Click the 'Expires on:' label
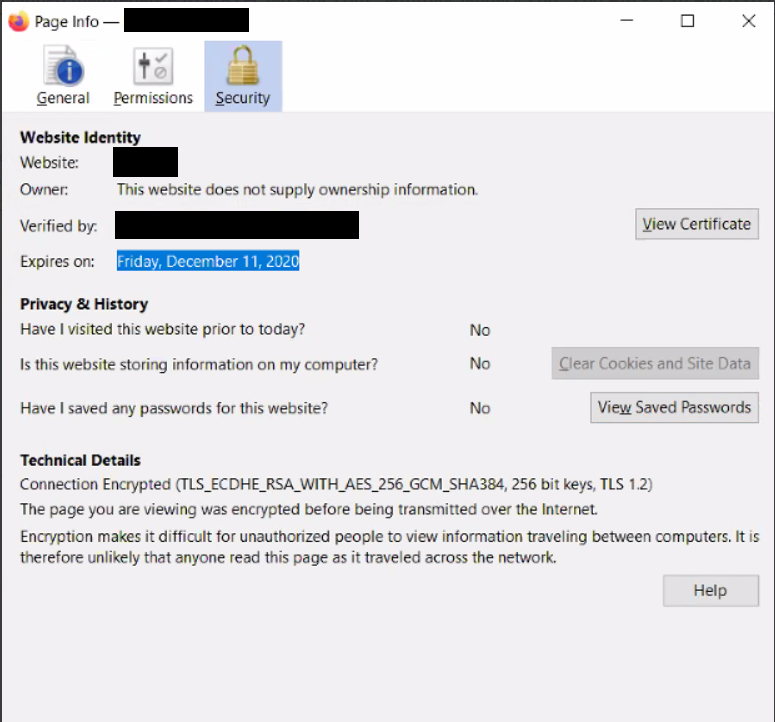 (57, 261)
